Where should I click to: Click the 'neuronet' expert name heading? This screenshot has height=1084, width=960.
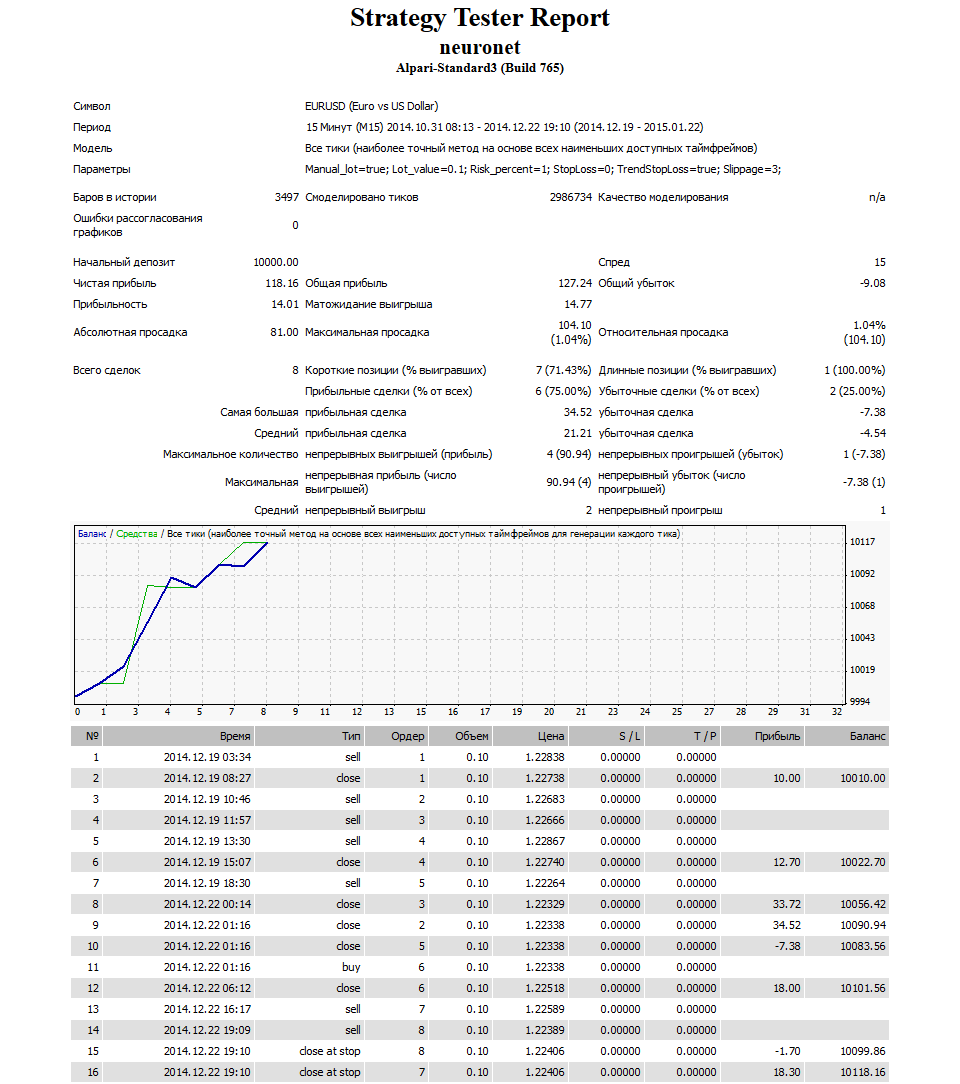pos(480,48)
